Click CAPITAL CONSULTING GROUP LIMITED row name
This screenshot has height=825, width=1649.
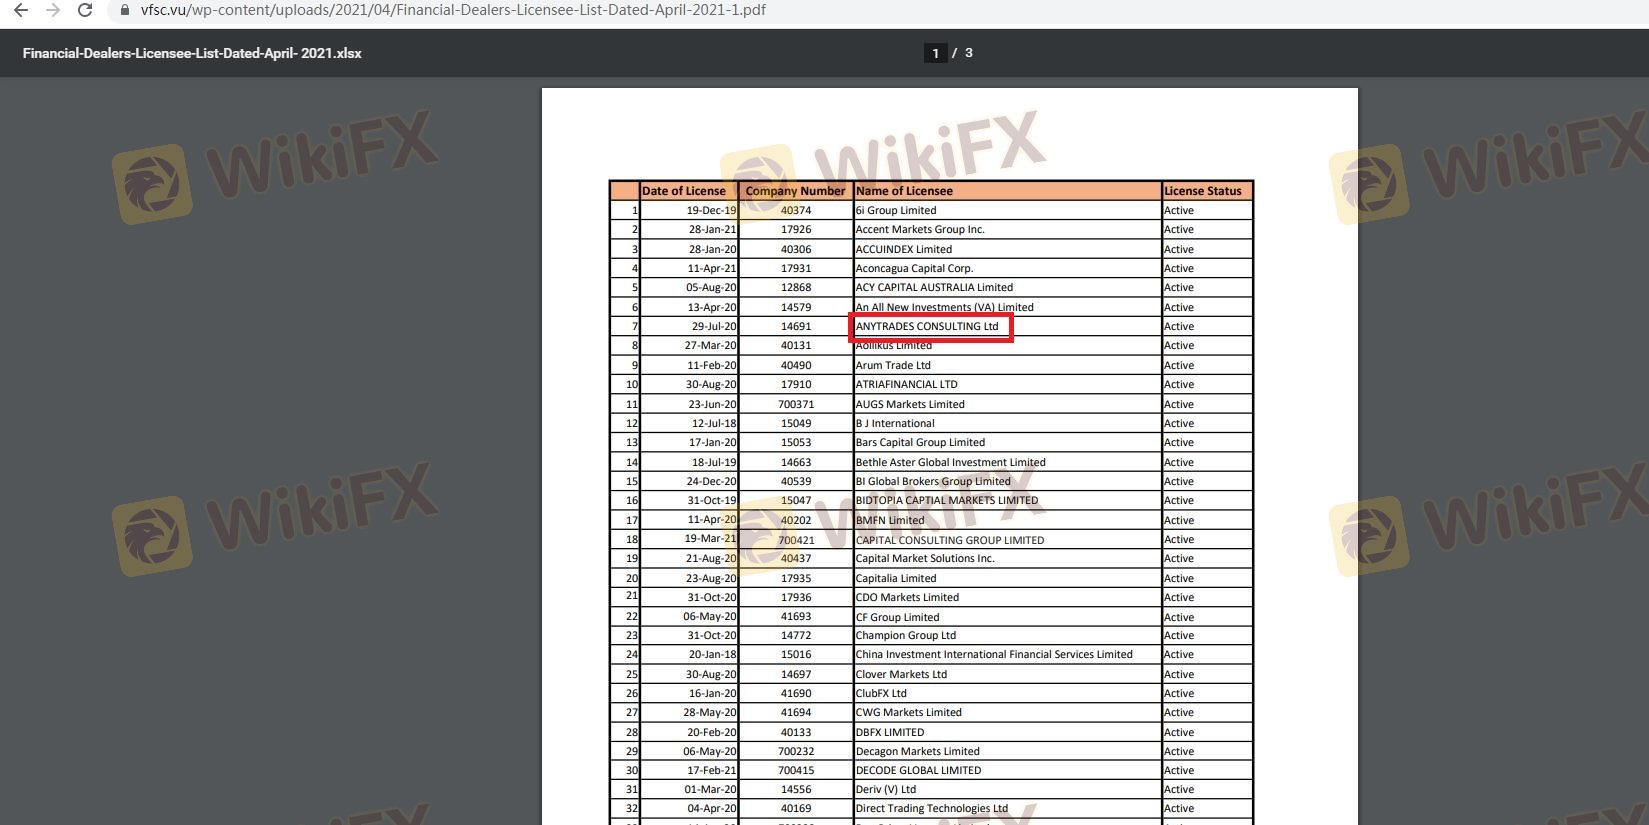point(950,540)
